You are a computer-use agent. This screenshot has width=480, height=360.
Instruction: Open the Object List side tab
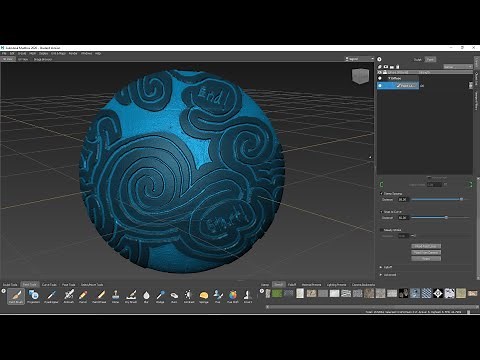tap(476, 79)
